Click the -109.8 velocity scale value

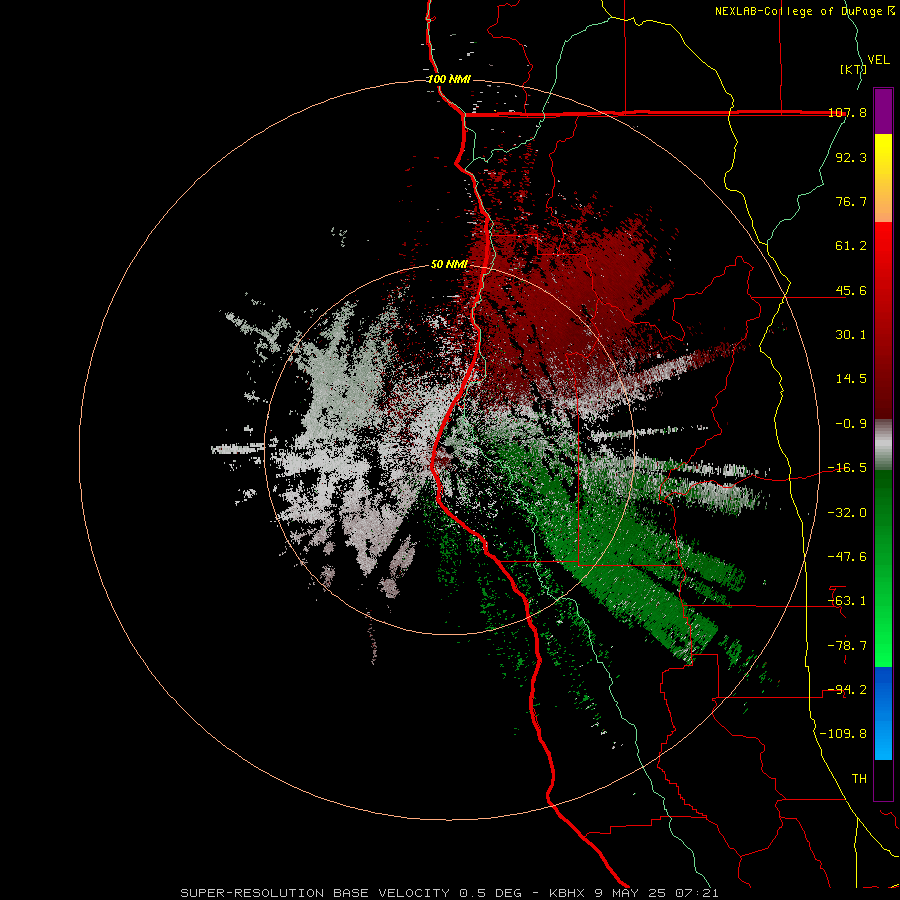click(843, 734)
